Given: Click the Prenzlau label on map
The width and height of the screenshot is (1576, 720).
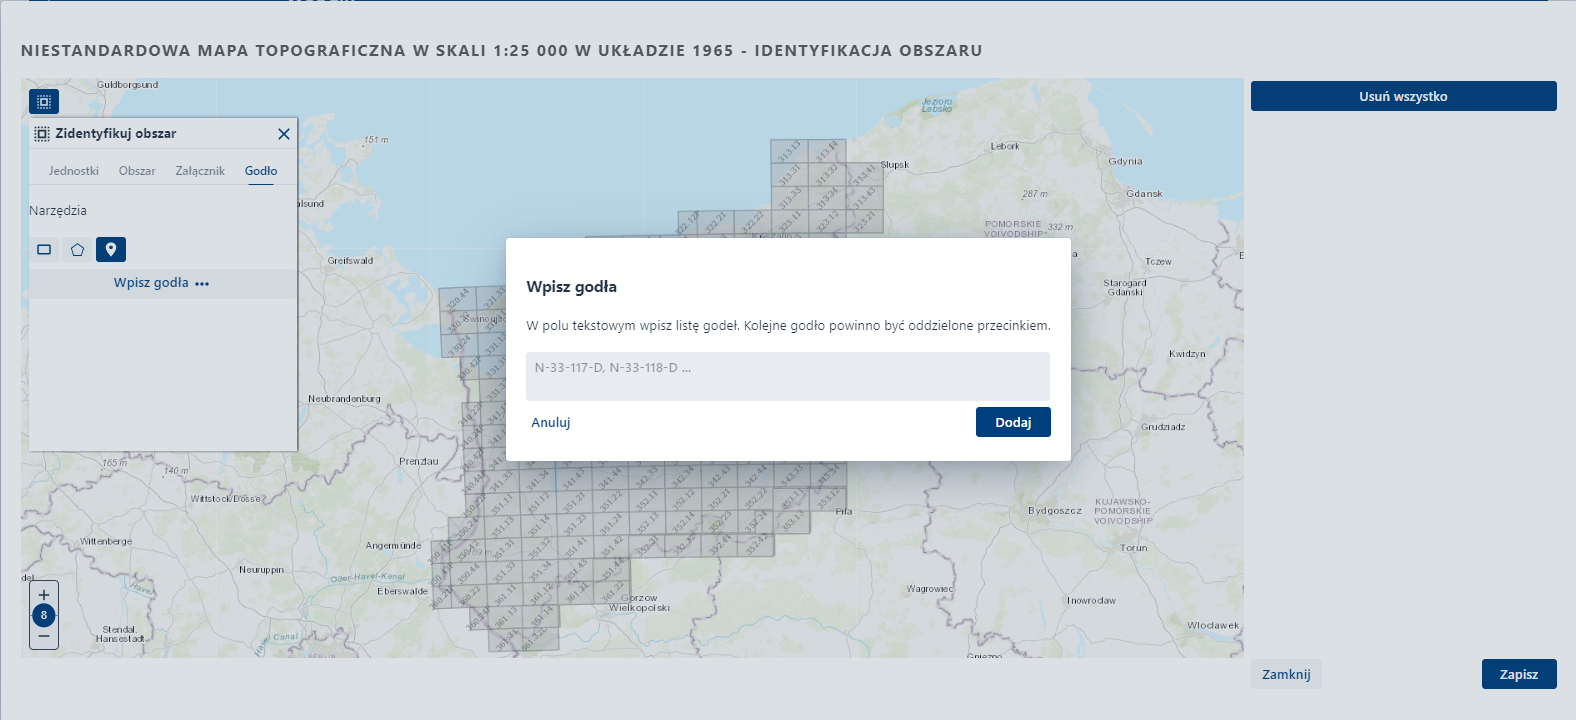Looking at the screenshot, I should click(419, 462).
